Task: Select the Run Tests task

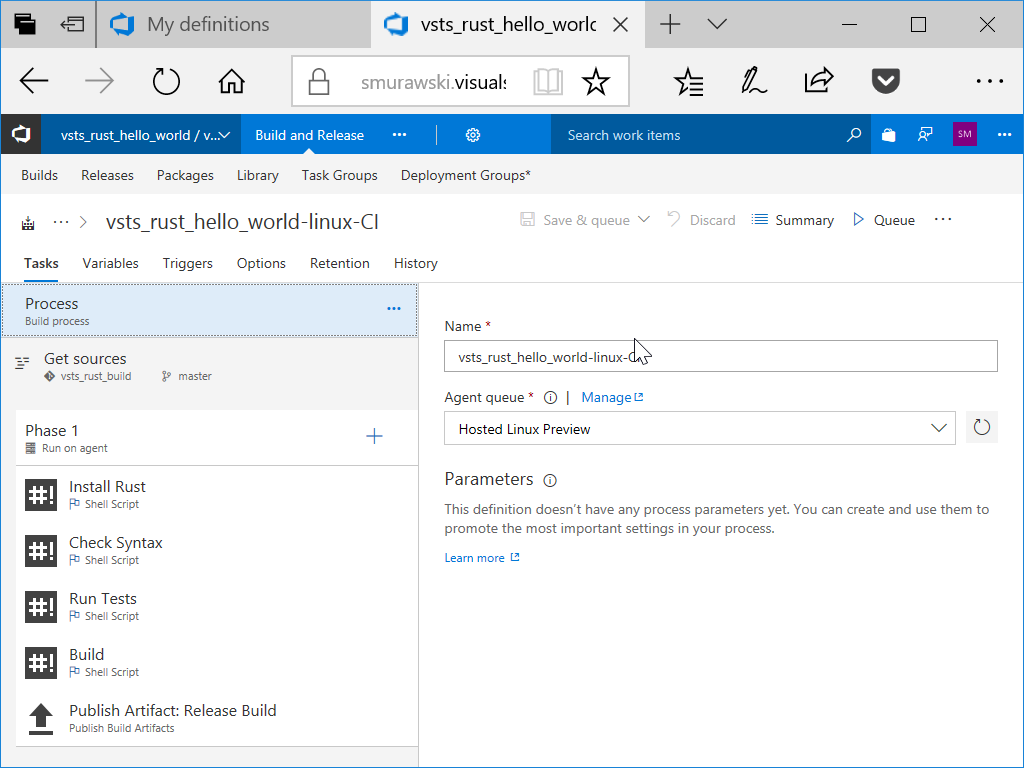Action: (x=216, y=607)
